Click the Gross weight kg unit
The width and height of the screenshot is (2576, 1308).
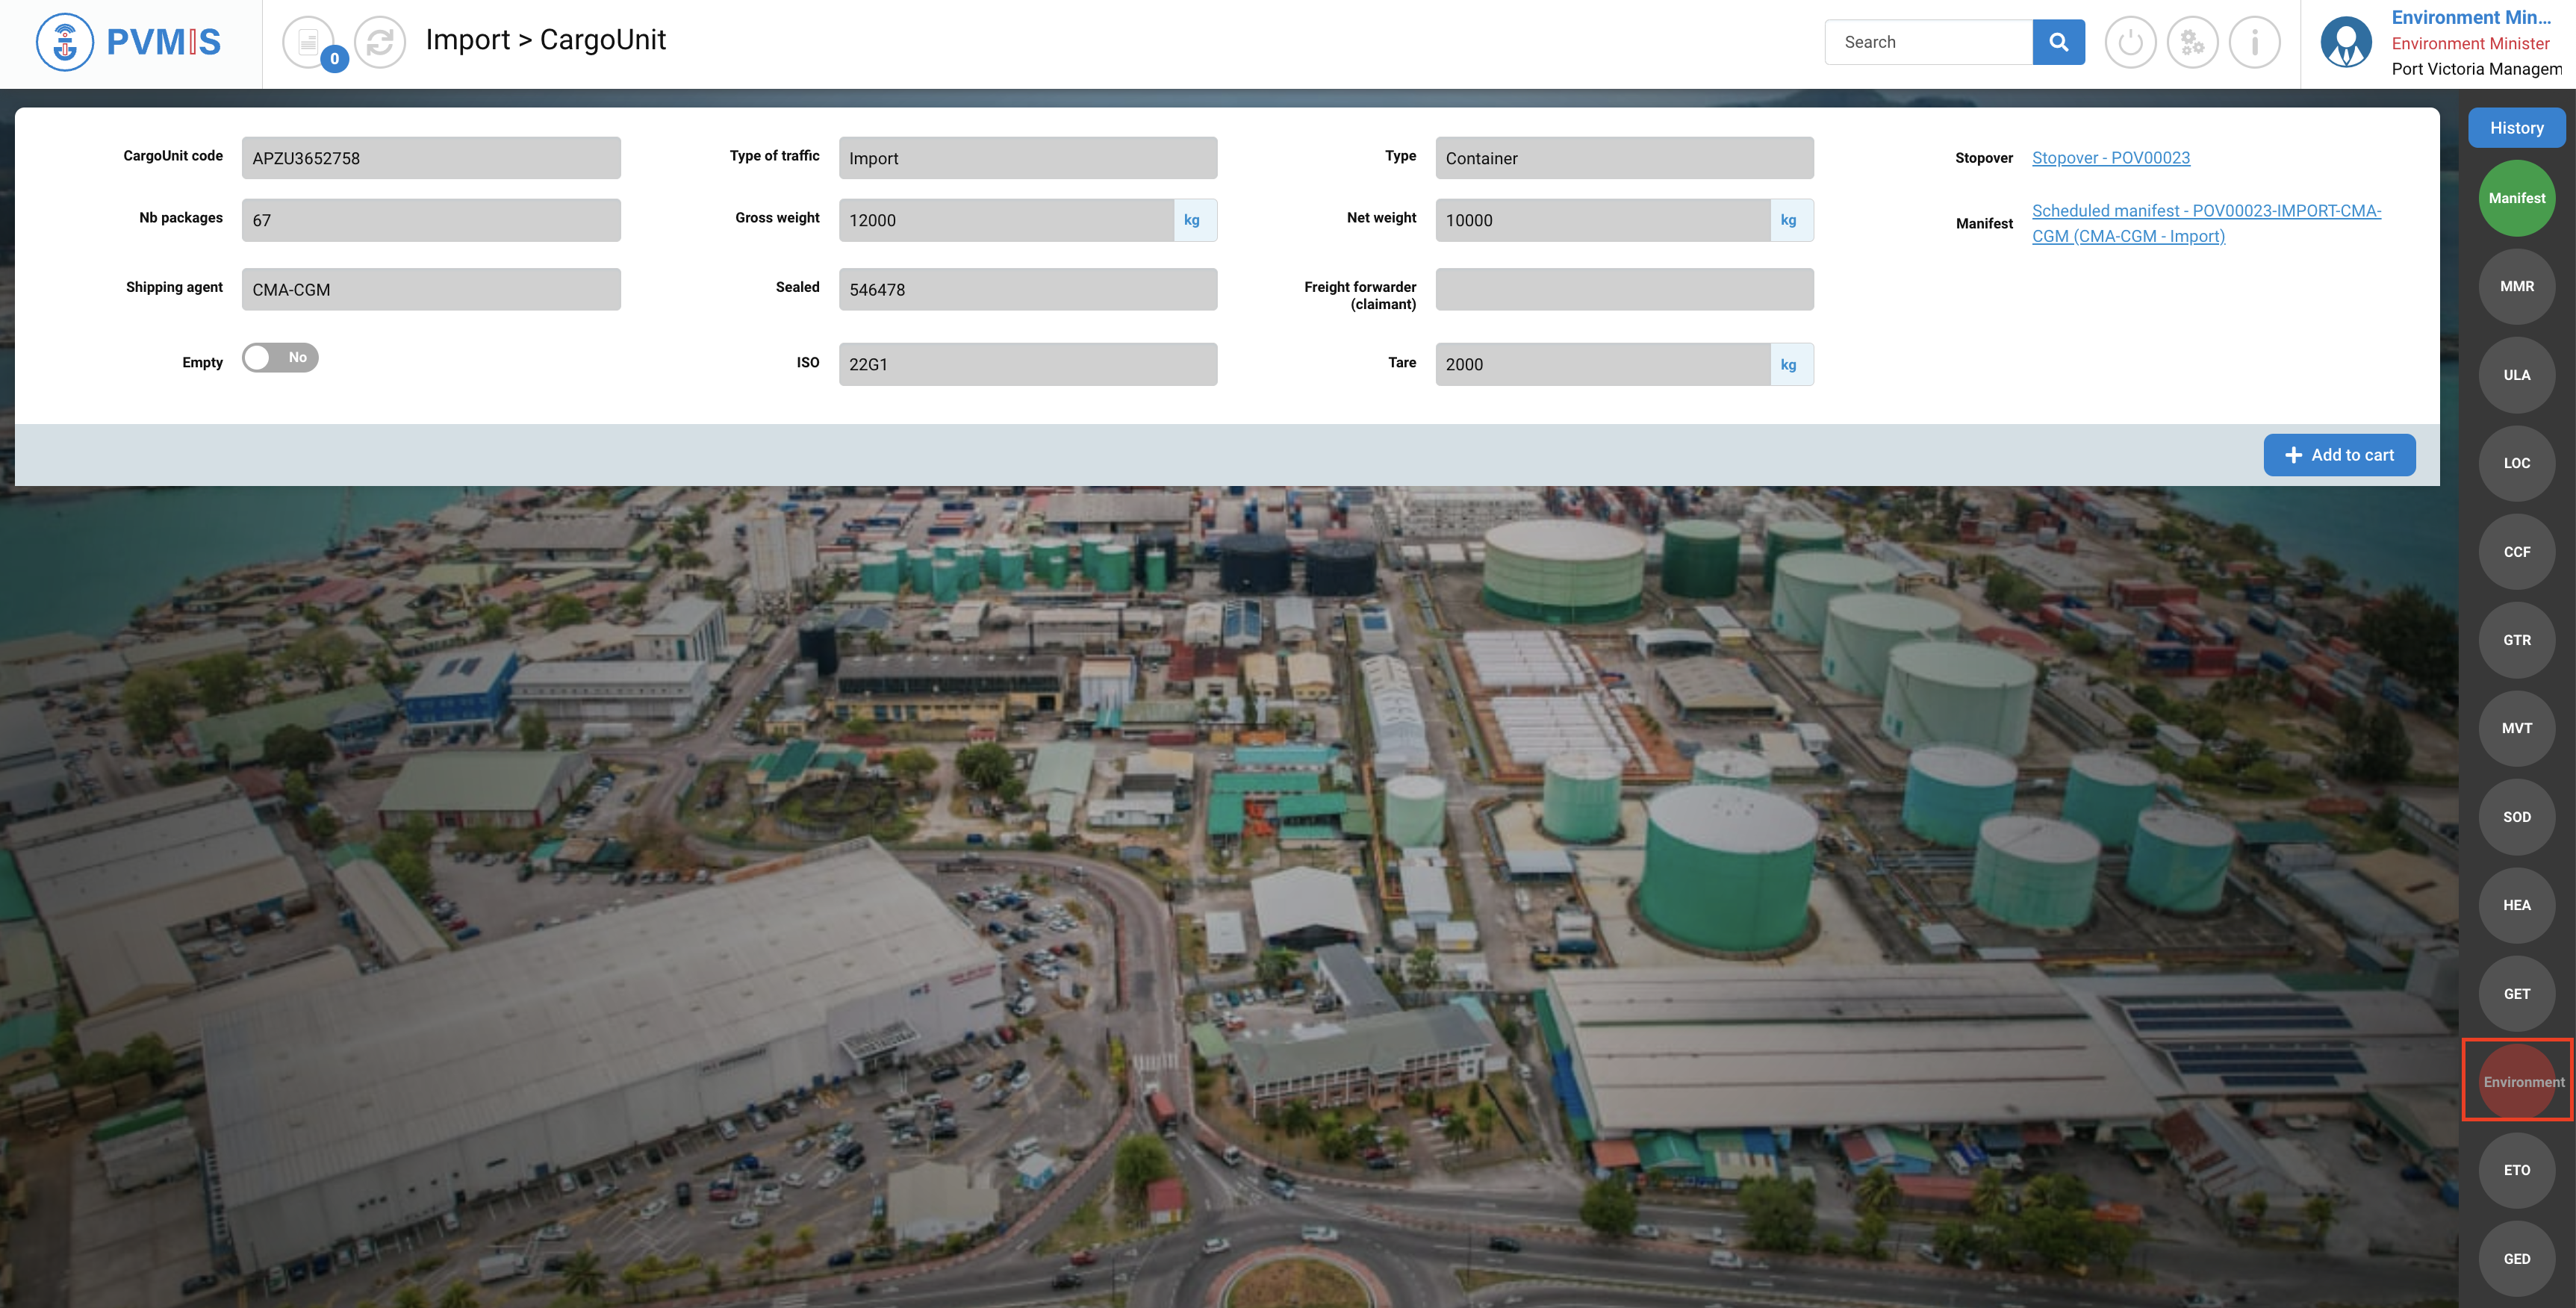pyautogui.click(x=1192, y=220)
